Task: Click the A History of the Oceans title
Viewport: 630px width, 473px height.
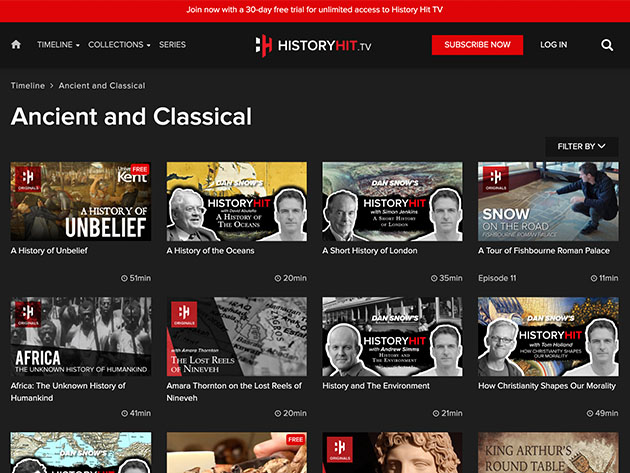Action: pyautogui.click(x=211, y=251)
